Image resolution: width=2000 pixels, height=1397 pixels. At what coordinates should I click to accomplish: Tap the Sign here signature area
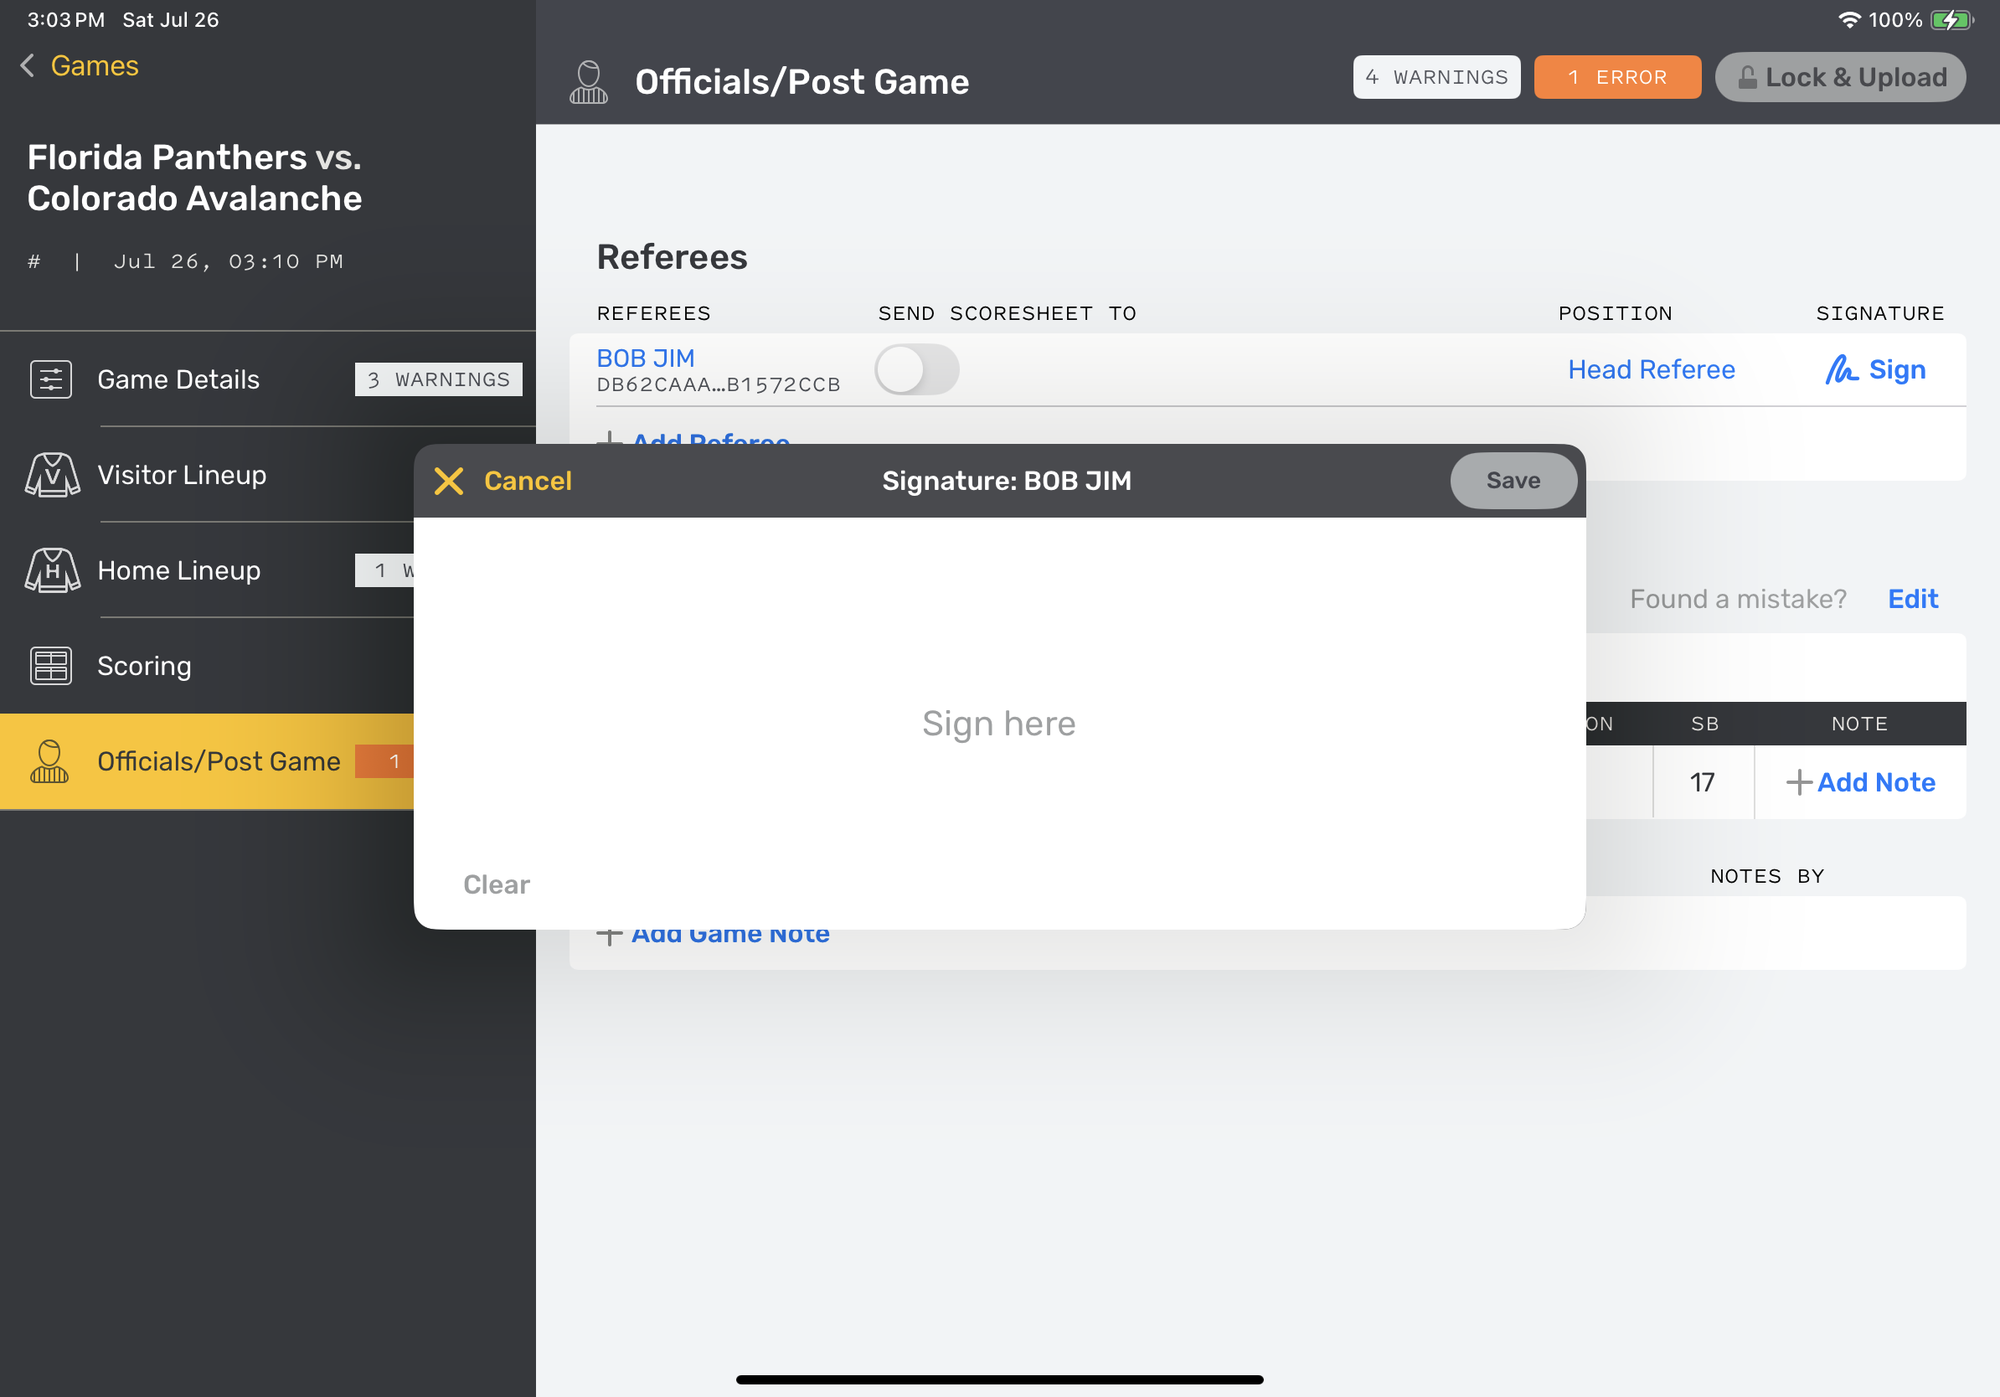point(998,723)
